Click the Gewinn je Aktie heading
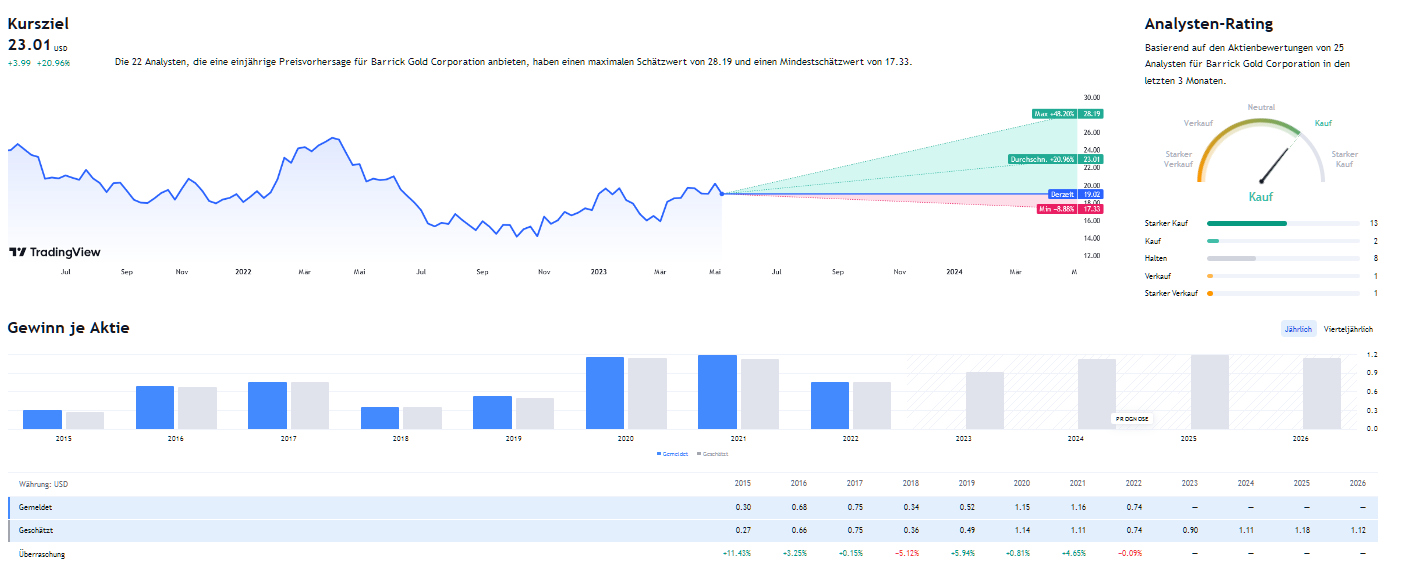The width and height of the screenshot is (1409, 578). tap(68, 328)
